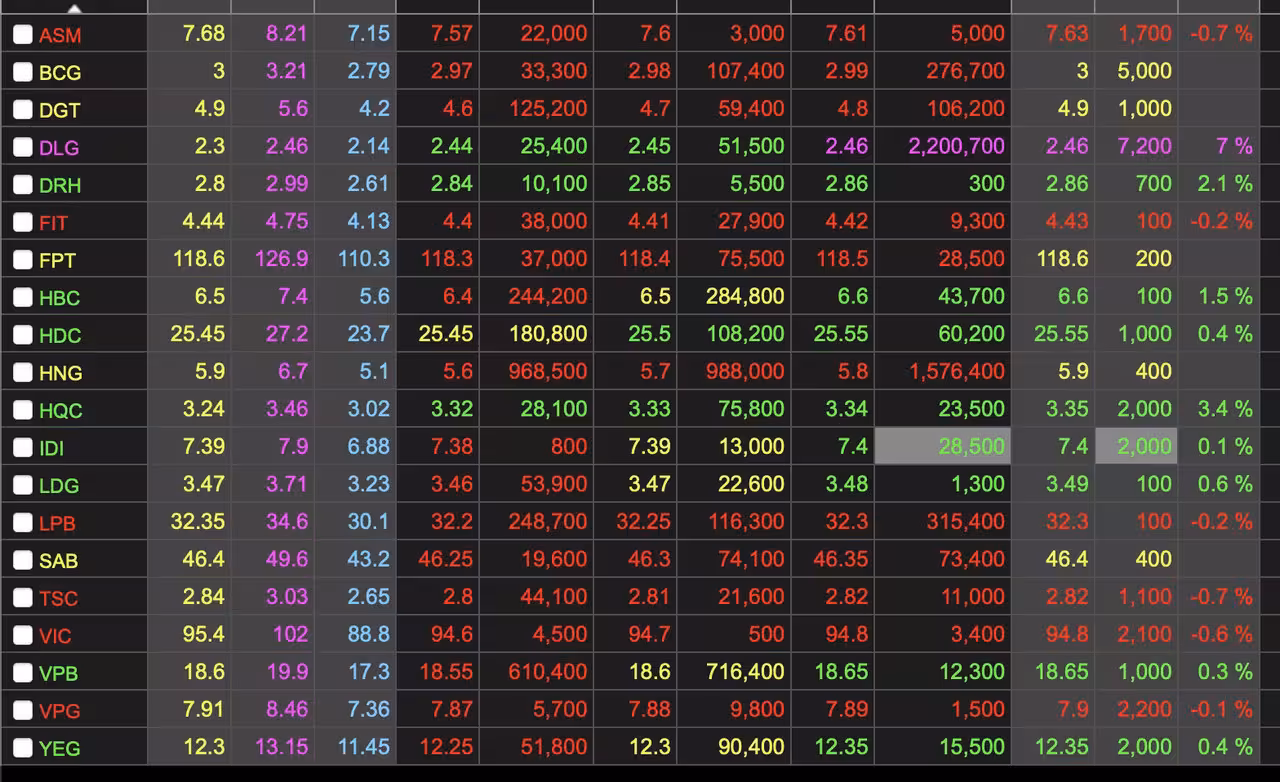Enable the FIT checkbox
This screenshot has height=782, width=1280.
[23, 222]
